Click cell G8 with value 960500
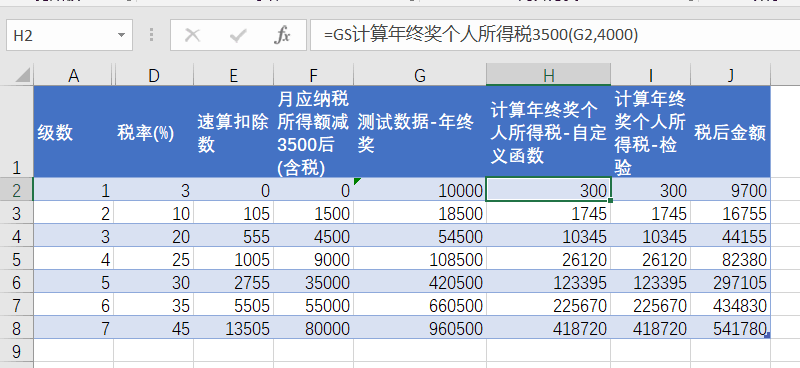This screenshot has width=800, height=368. point(420,328)
